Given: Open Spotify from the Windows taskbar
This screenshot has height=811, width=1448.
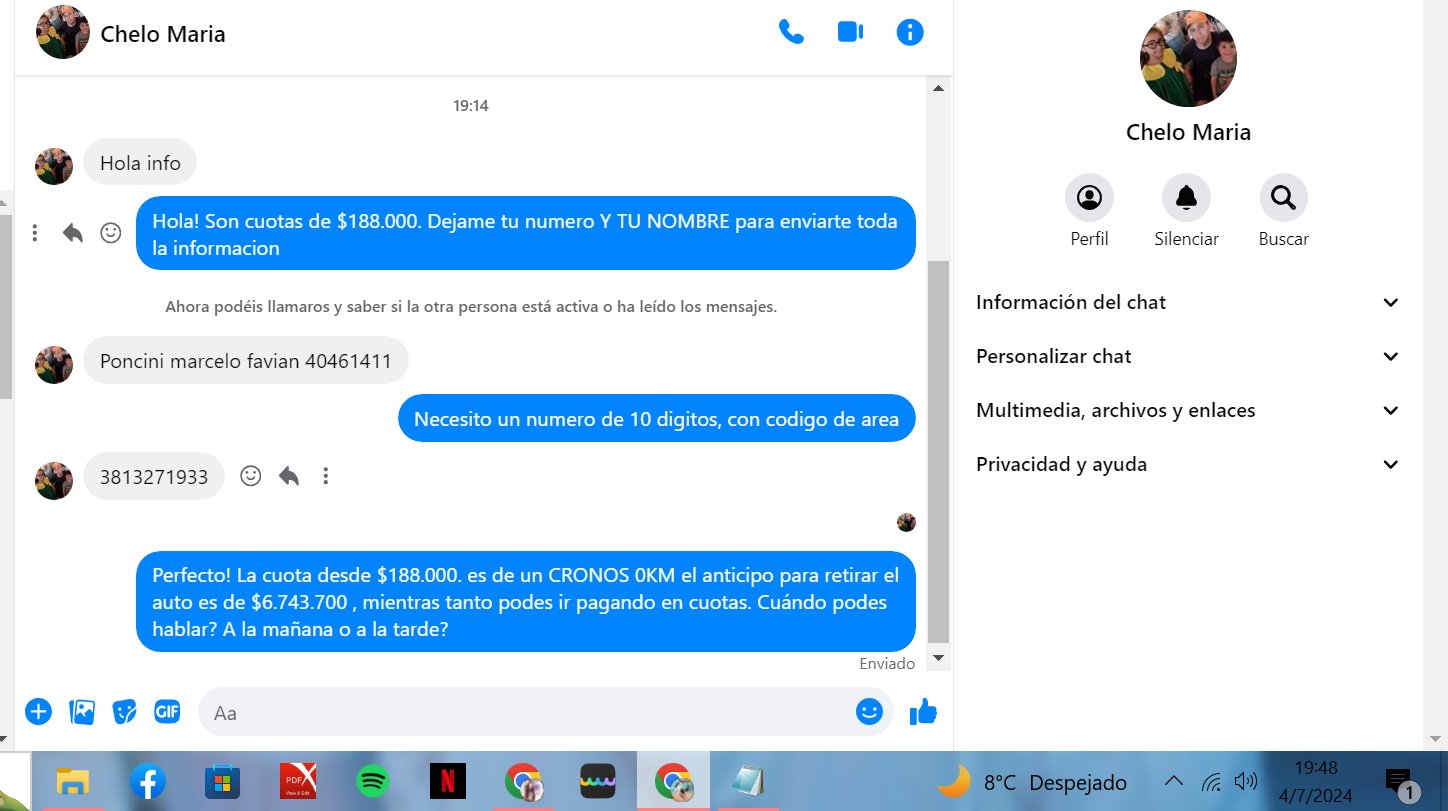Looking at the screenshot, I should click(x=373, y=781).
